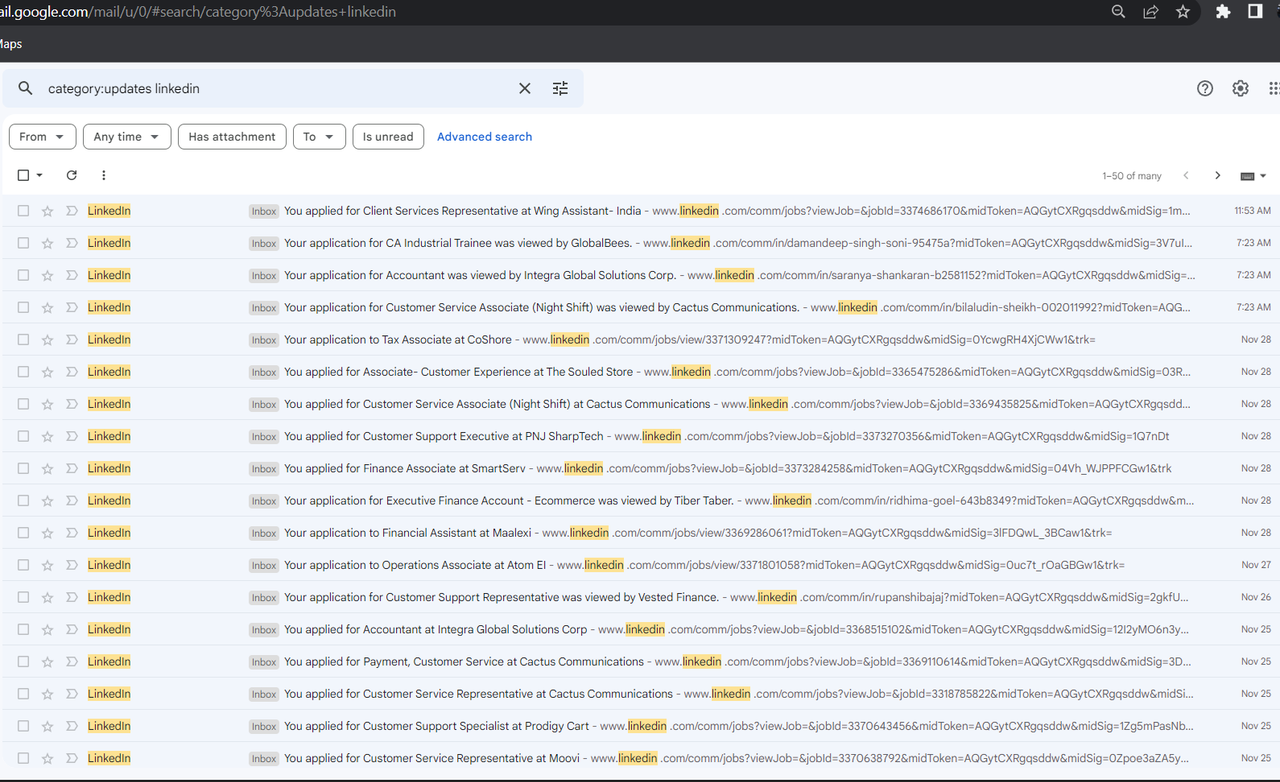1280x782 pixels.
Task: Go to the next page of results
Action: point(1217,175)
